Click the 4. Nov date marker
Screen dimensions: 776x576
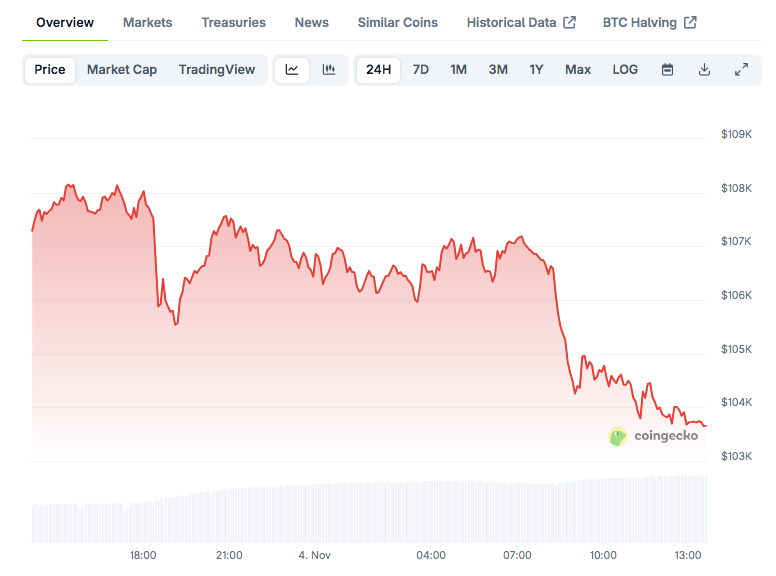point(315,555)
